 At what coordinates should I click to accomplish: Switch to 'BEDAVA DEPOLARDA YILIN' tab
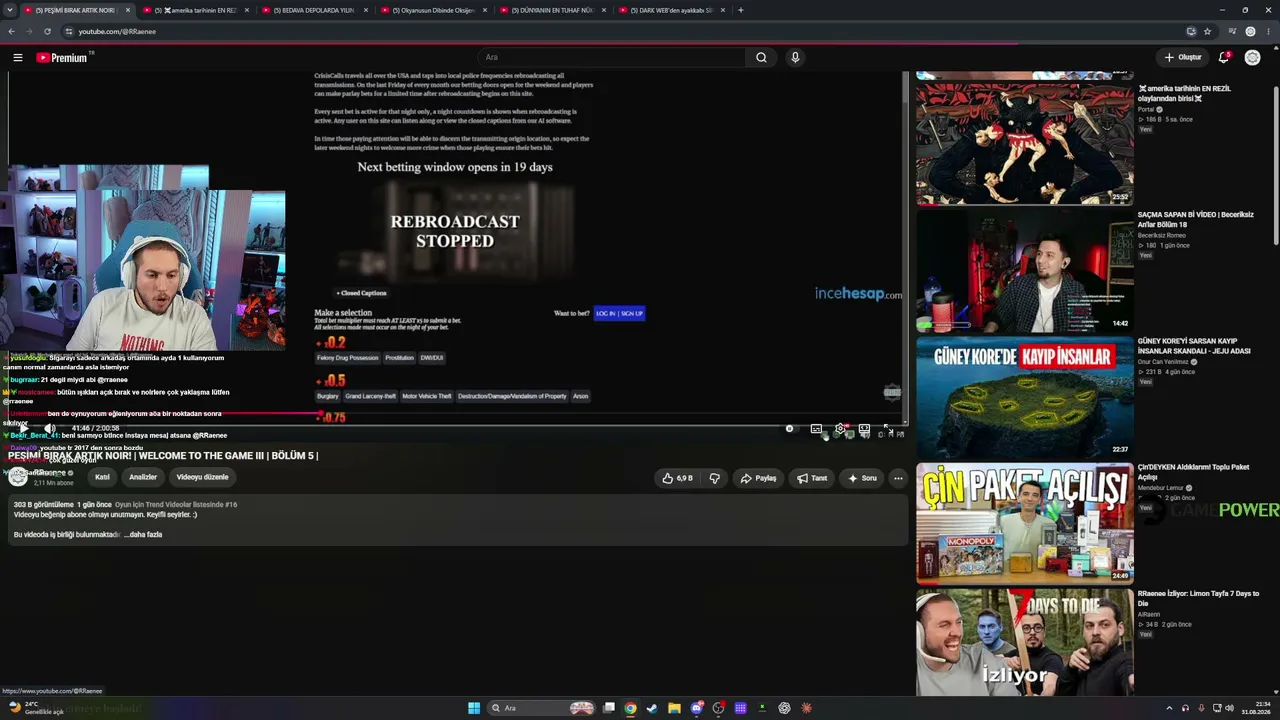(x=314, y=10)
